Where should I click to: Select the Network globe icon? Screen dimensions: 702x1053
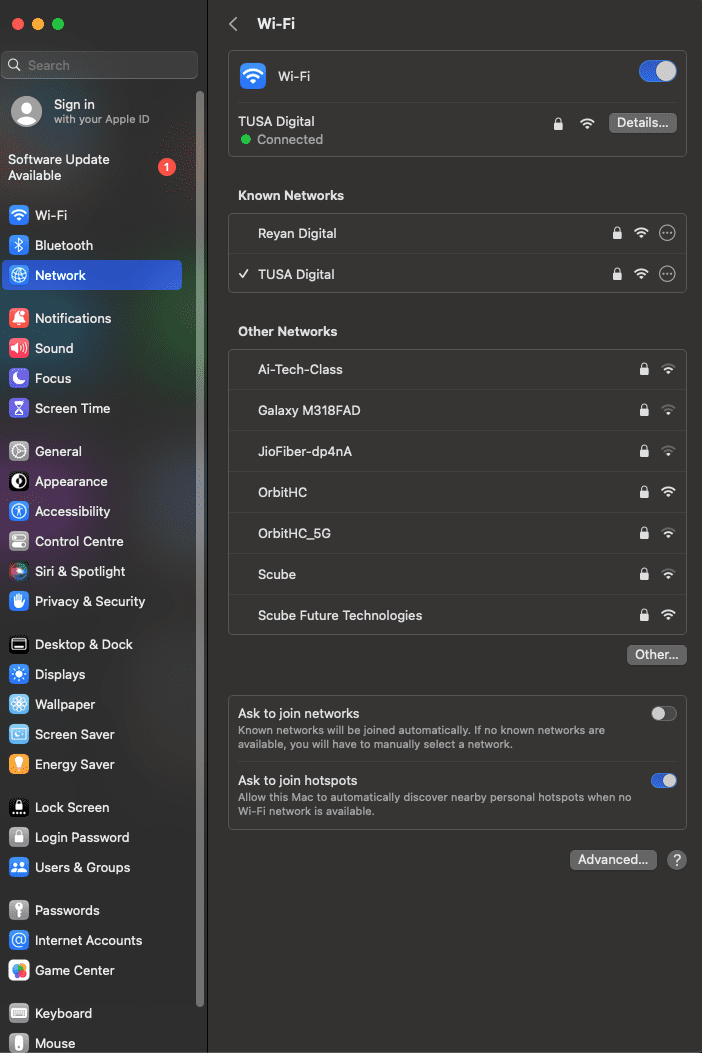[19, 275]
